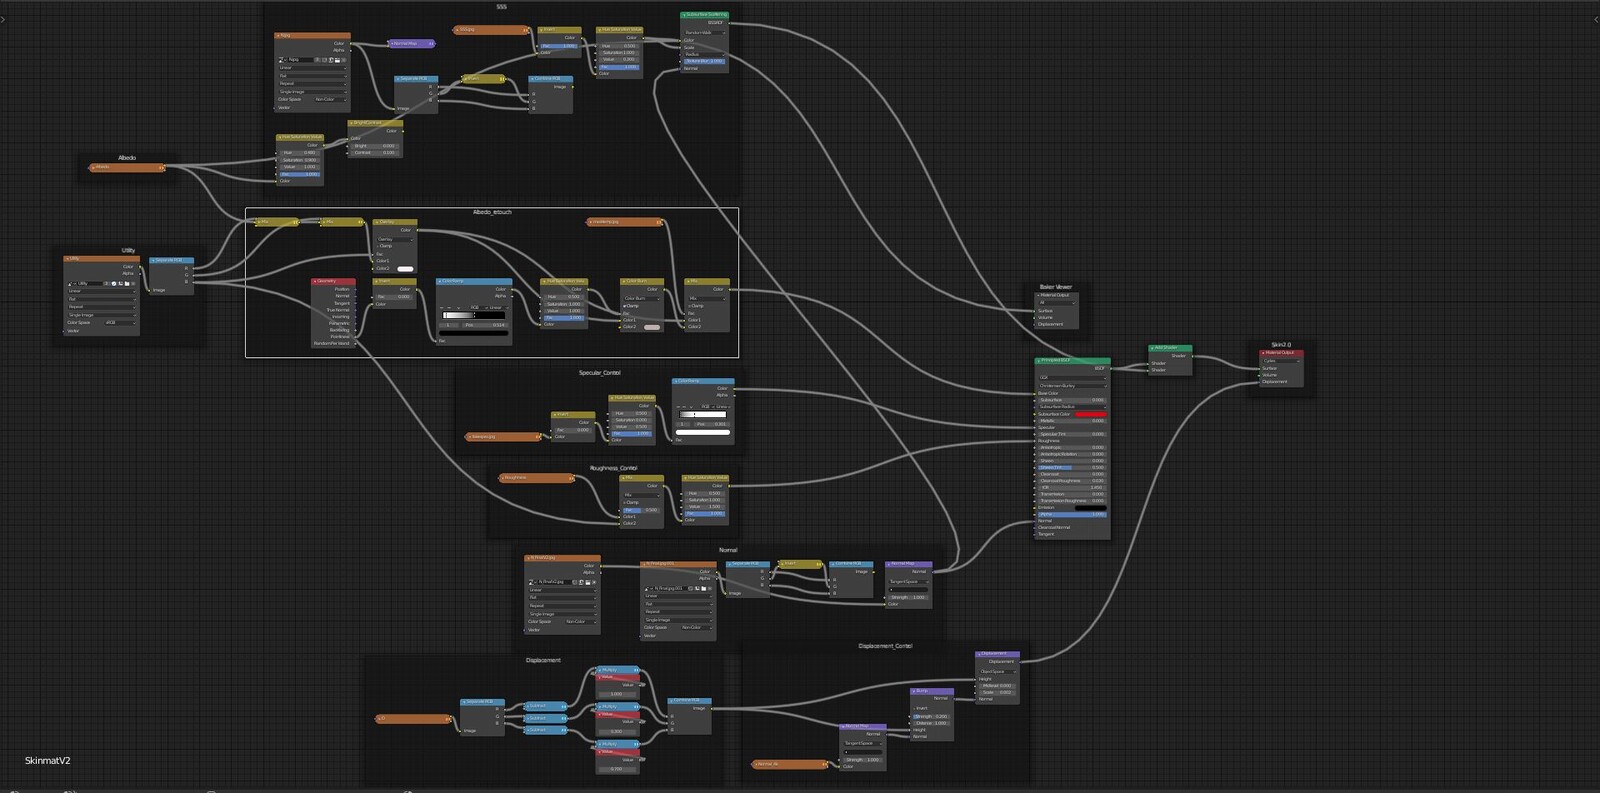The image size is (1600, 793).
Task: Open the Cycles target dropdown on Skin2.0 output
Action: 1282,361
